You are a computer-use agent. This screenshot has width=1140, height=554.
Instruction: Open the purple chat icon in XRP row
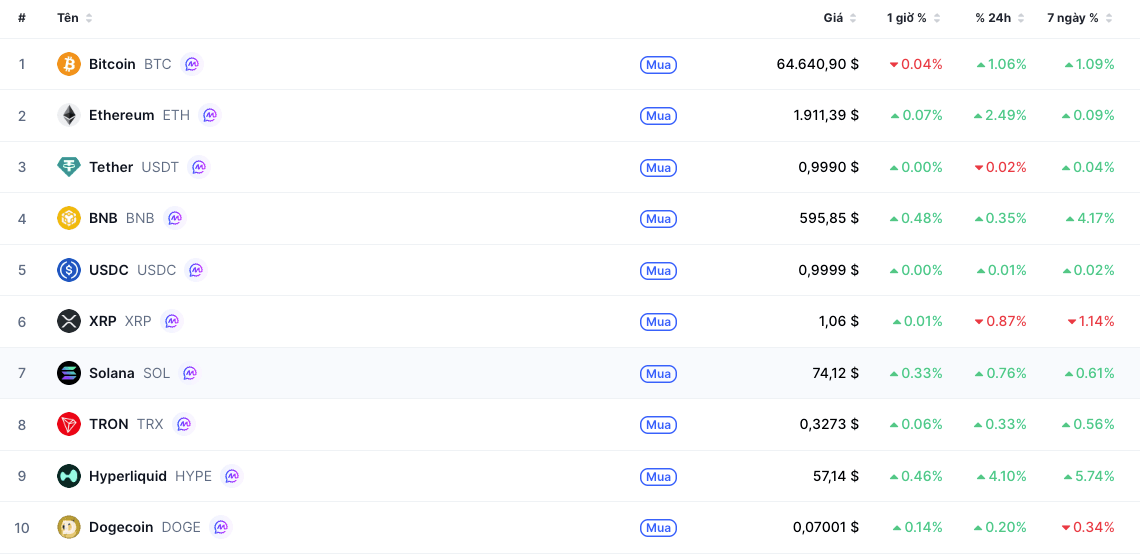point(171,321)
